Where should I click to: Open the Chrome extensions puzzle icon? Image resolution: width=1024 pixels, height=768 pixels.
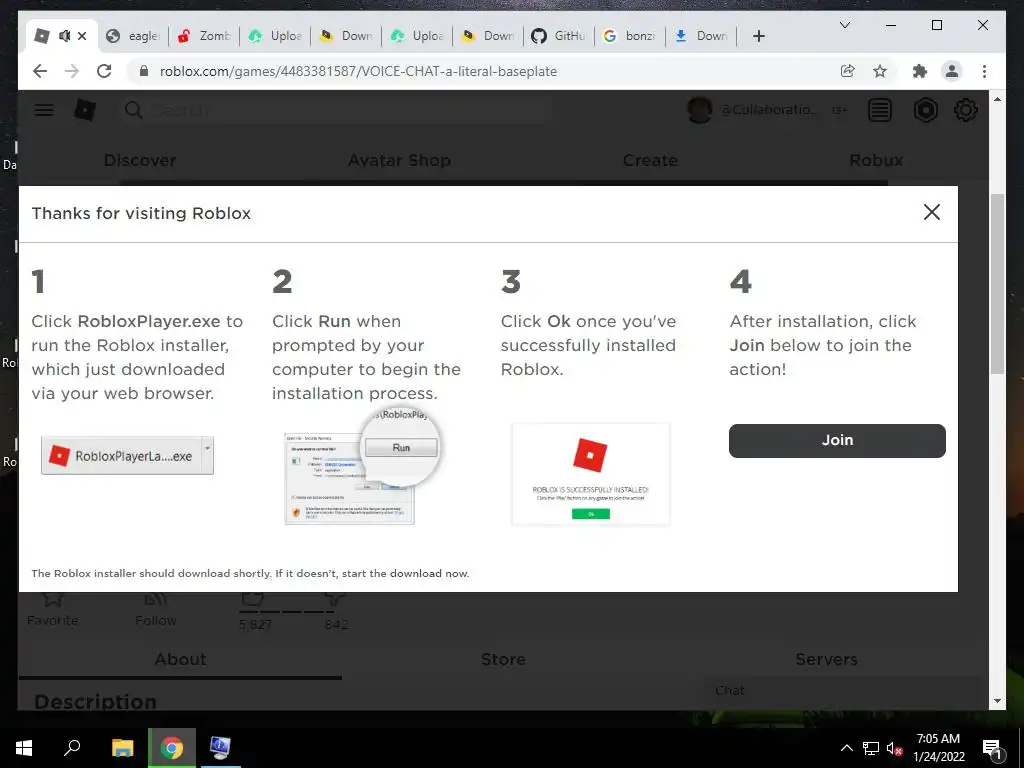[920, 71]
